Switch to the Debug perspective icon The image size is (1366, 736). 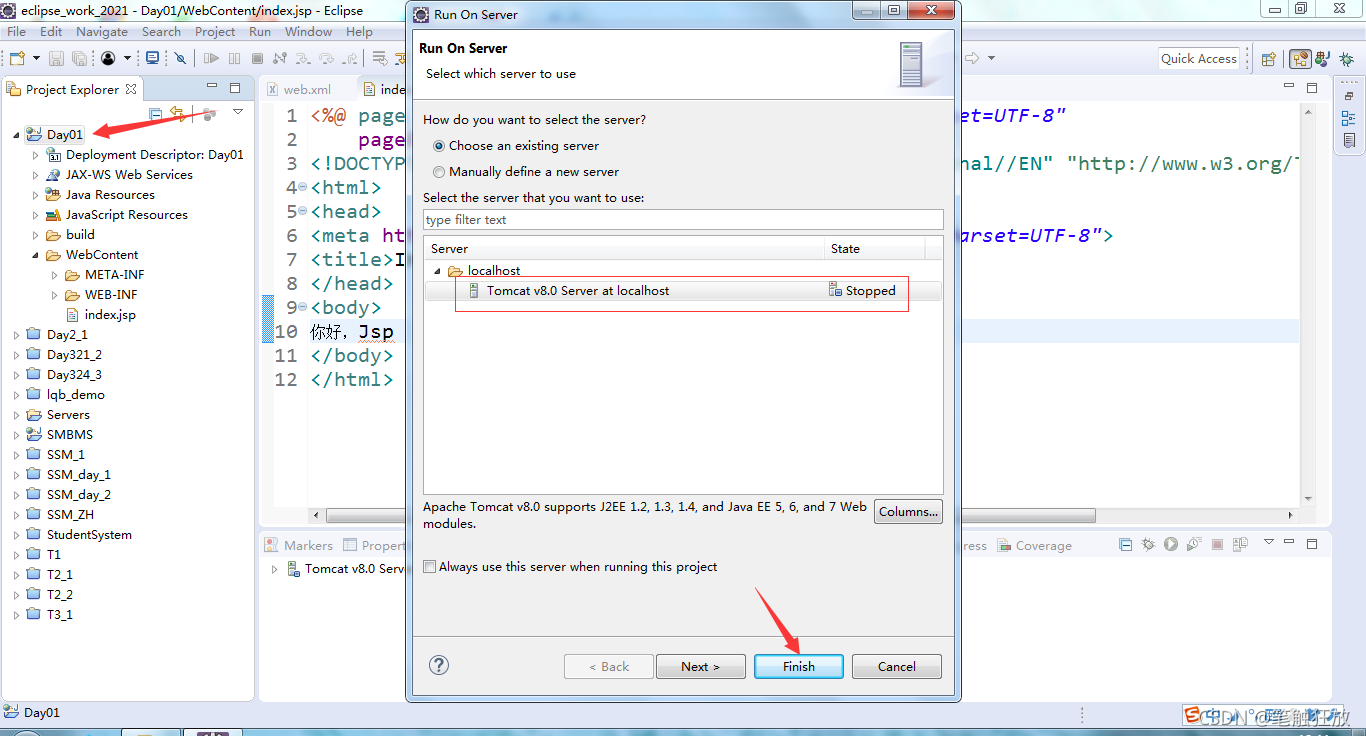[x=1347, y=60]
